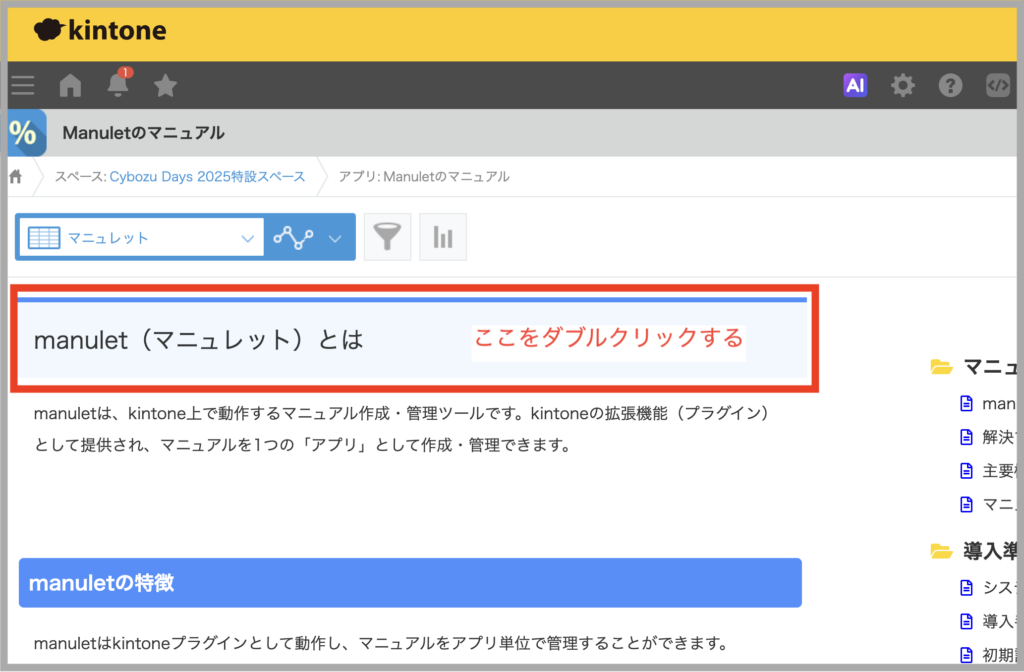Open the filter funnel icon
This screenshot has height=672, width=1024.
387,237
